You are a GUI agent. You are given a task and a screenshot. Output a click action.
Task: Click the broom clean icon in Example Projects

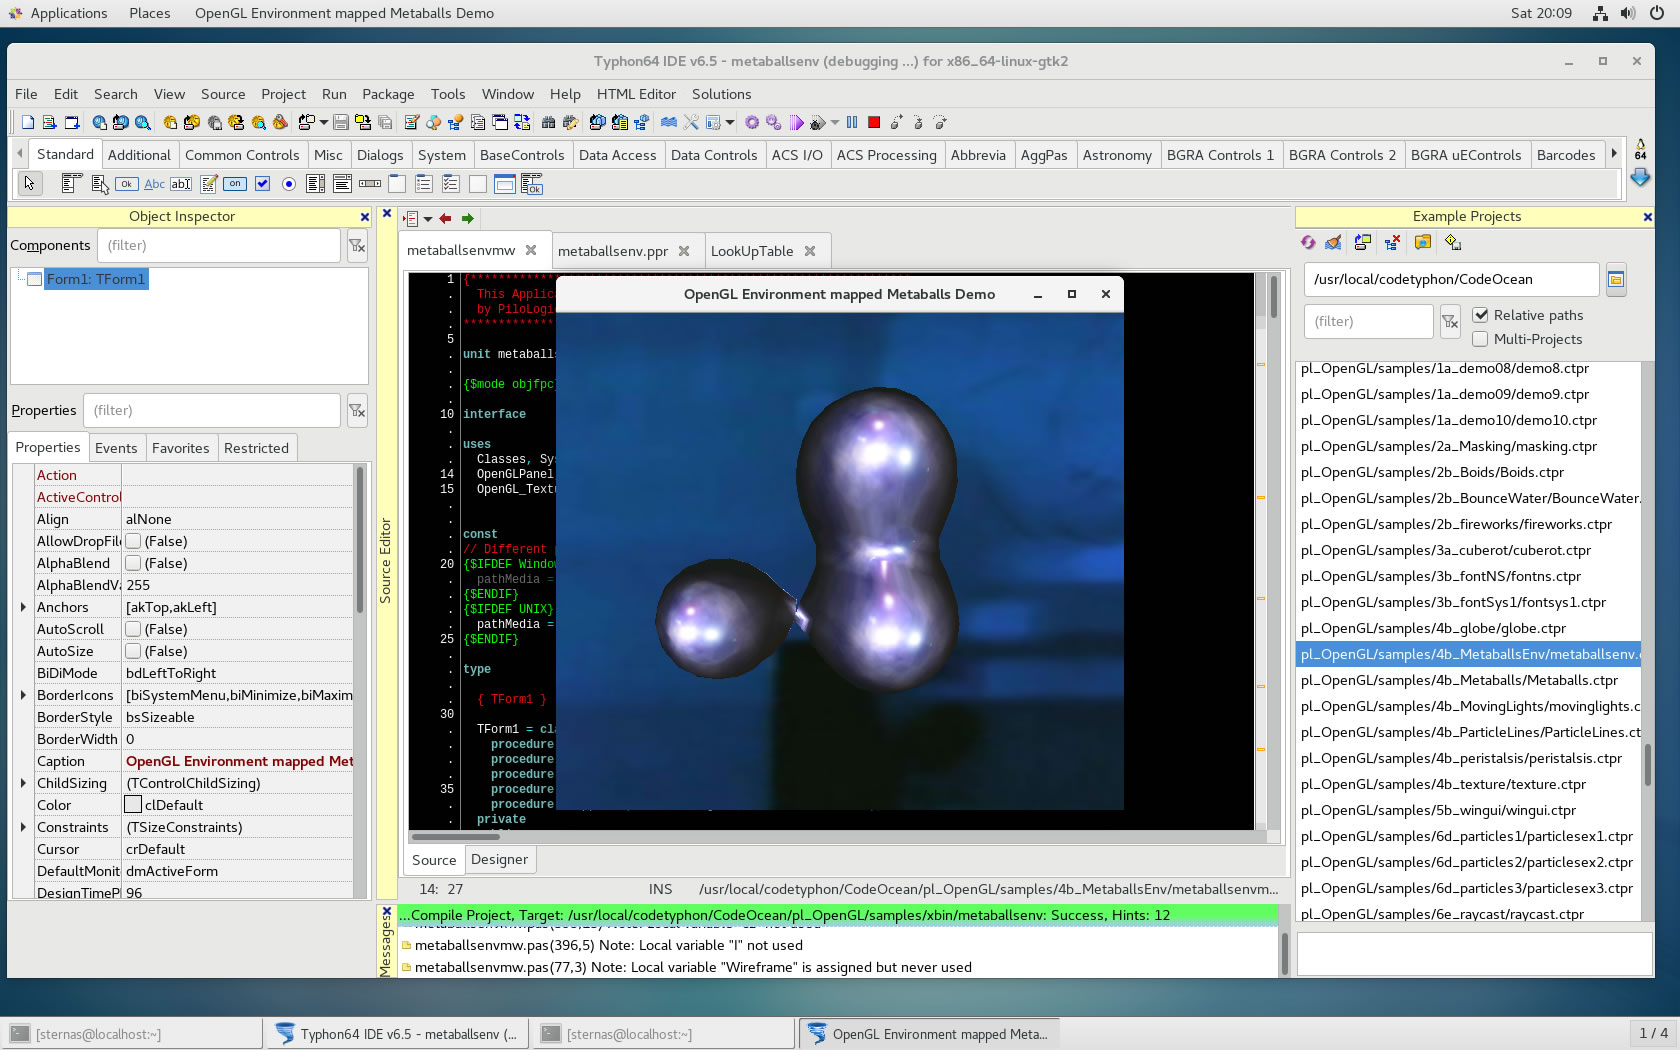point(1333,242)
